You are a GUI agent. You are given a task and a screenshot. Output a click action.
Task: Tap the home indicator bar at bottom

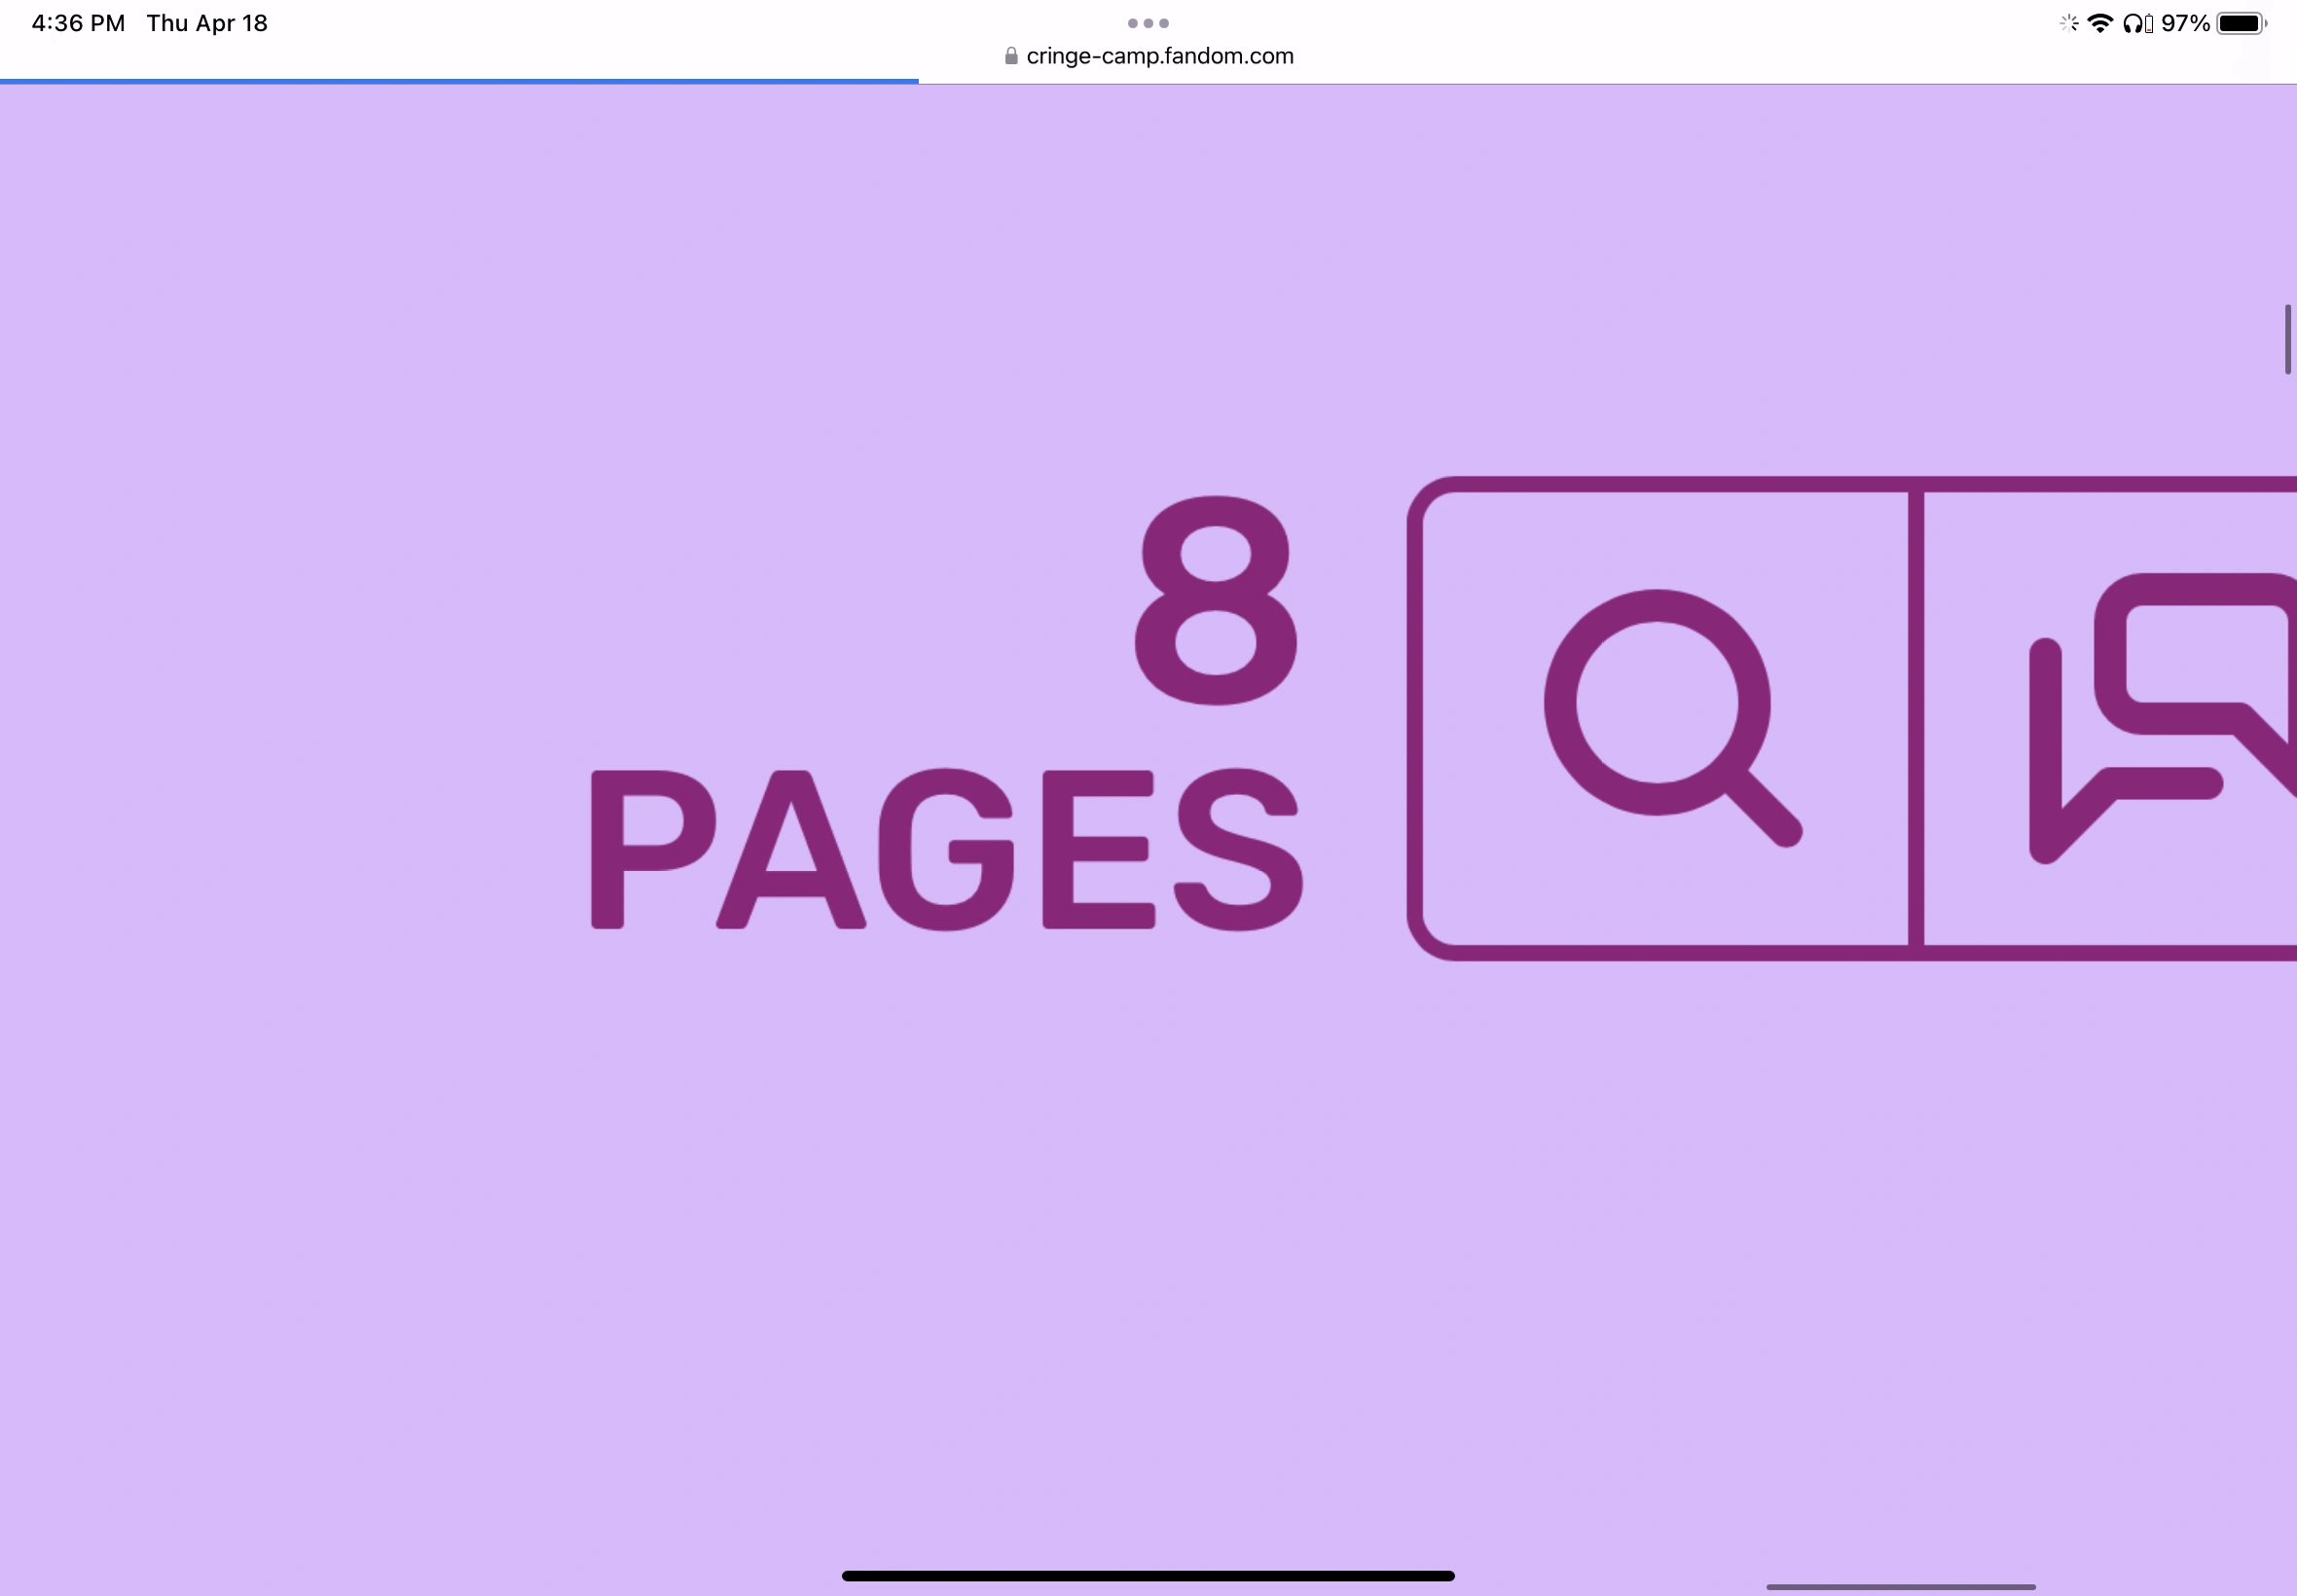(x=1148, y=1573)
